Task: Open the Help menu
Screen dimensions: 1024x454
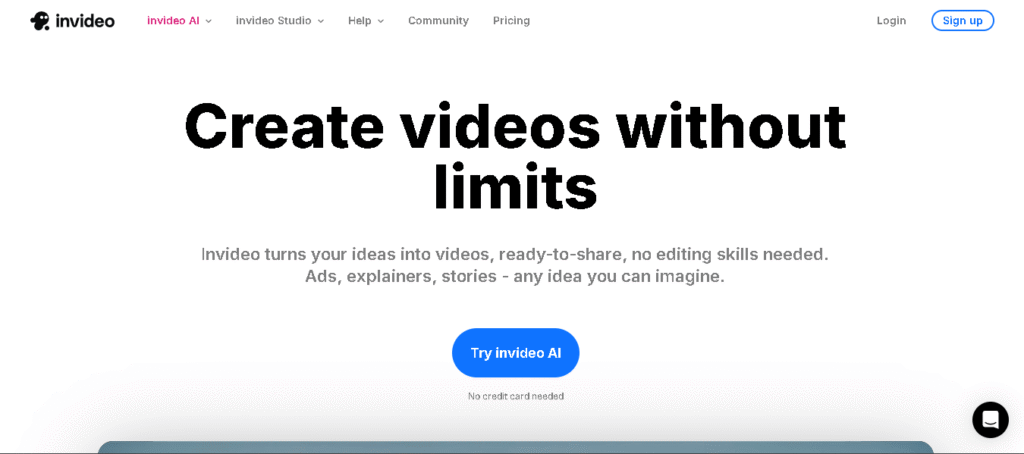Action: tap(359, 21)
